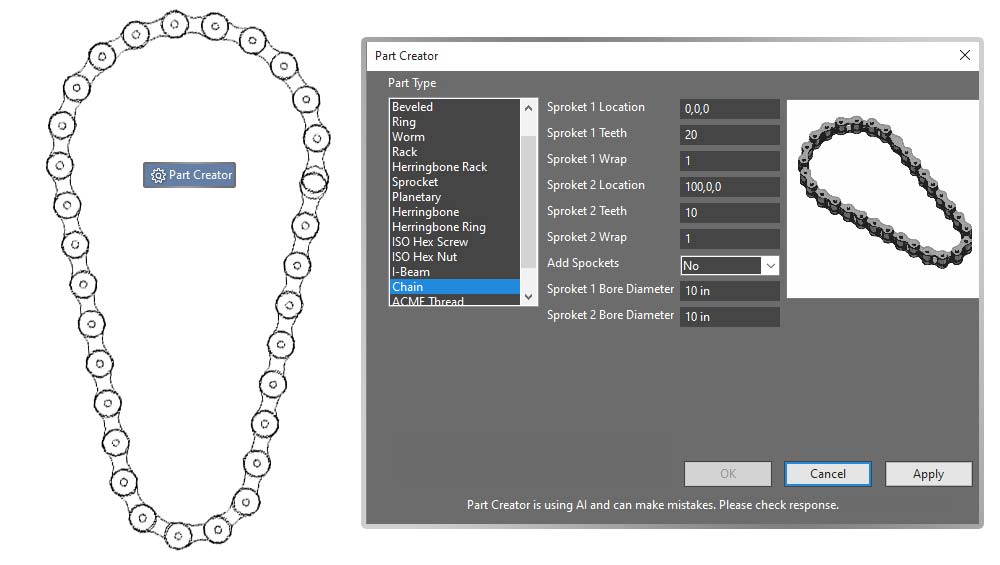Click the Apply button

point(928,474)
